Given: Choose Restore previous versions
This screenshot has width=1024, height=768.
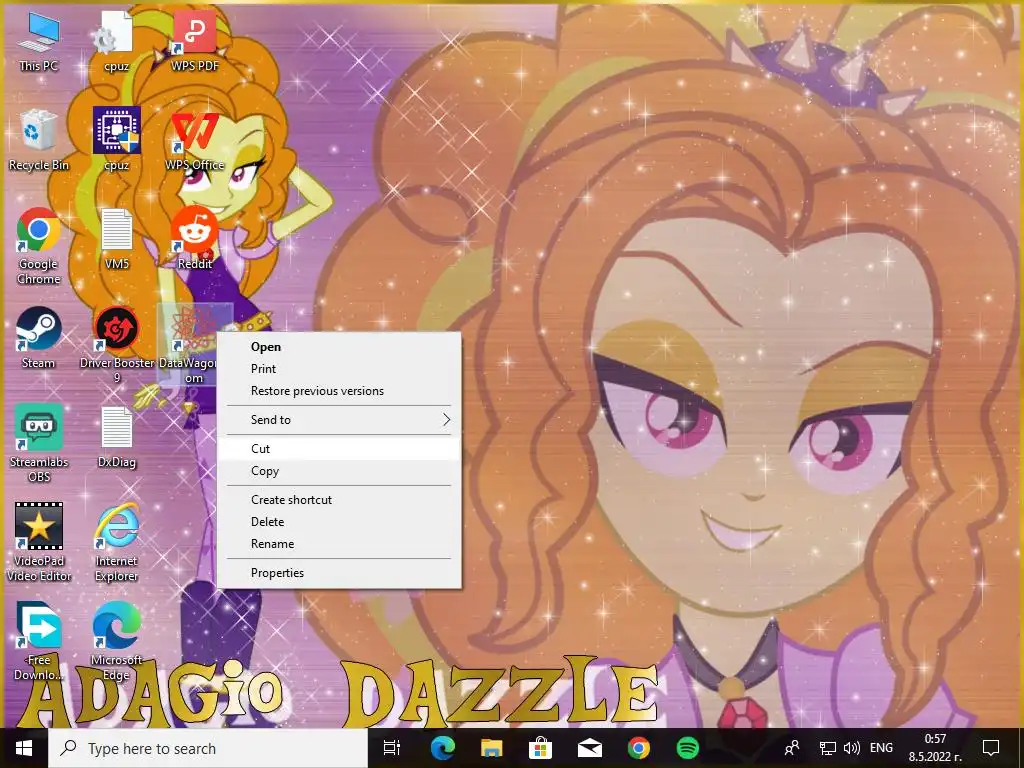Looking at the screenshot, I should tap(339, 391).
